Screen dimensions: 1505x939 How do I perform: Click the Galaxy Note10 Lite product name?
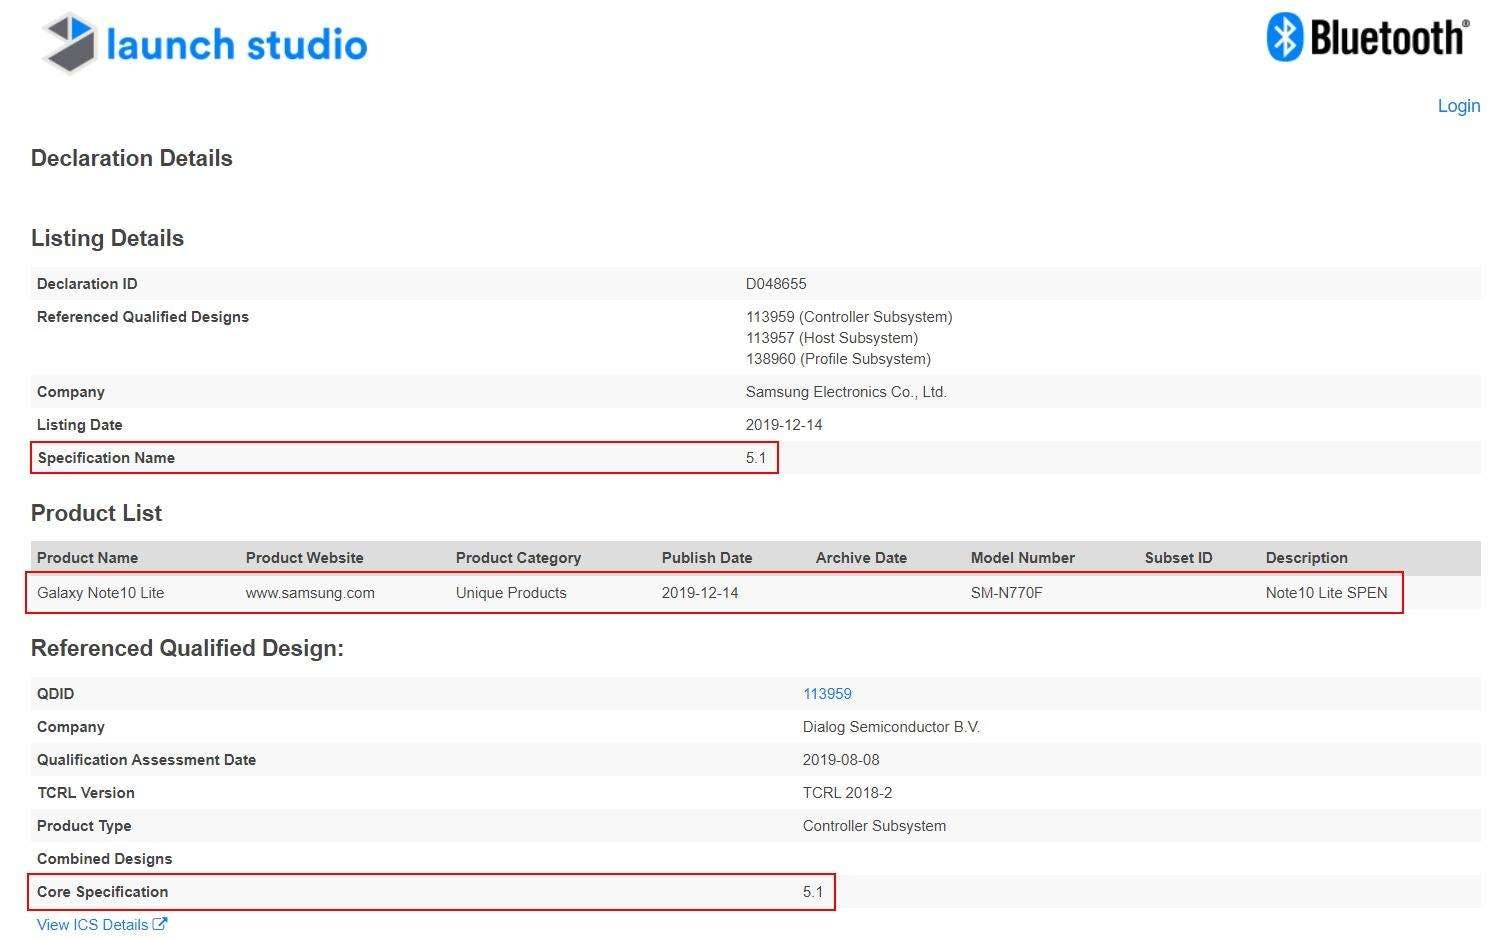(x=100, y=593)
